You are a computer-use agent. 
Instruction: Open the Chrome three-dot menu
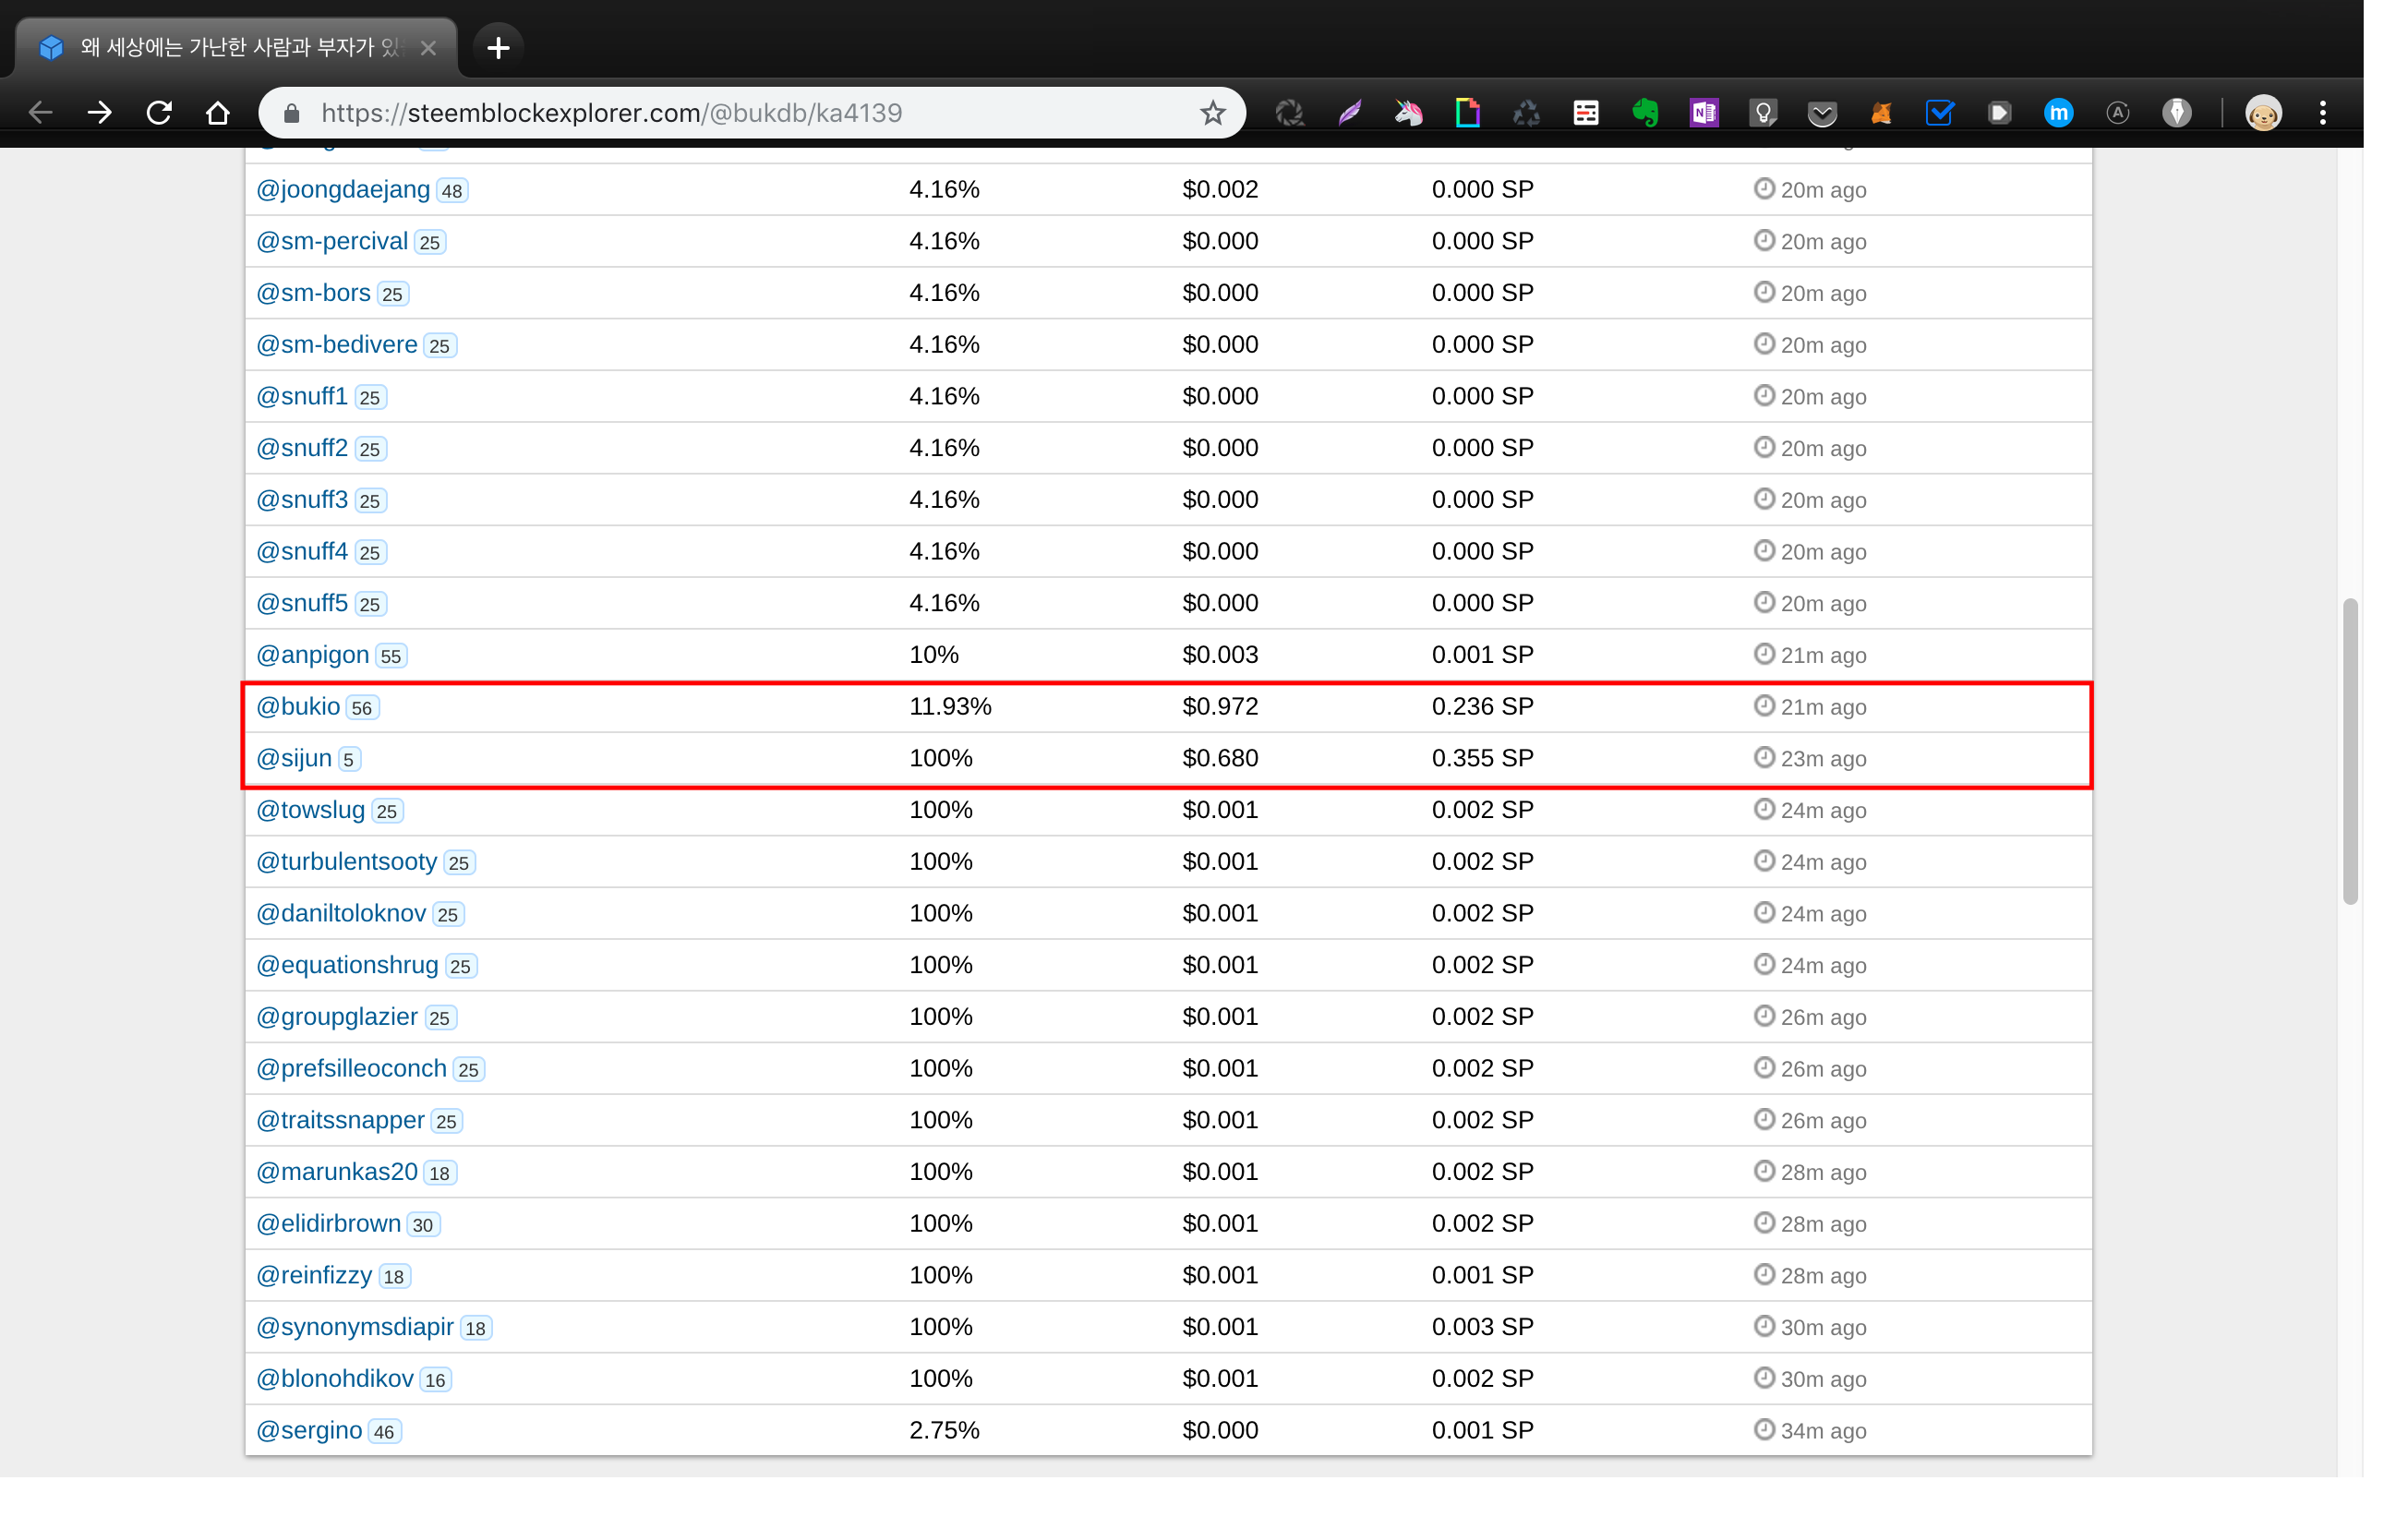[x=2322, y=113]
